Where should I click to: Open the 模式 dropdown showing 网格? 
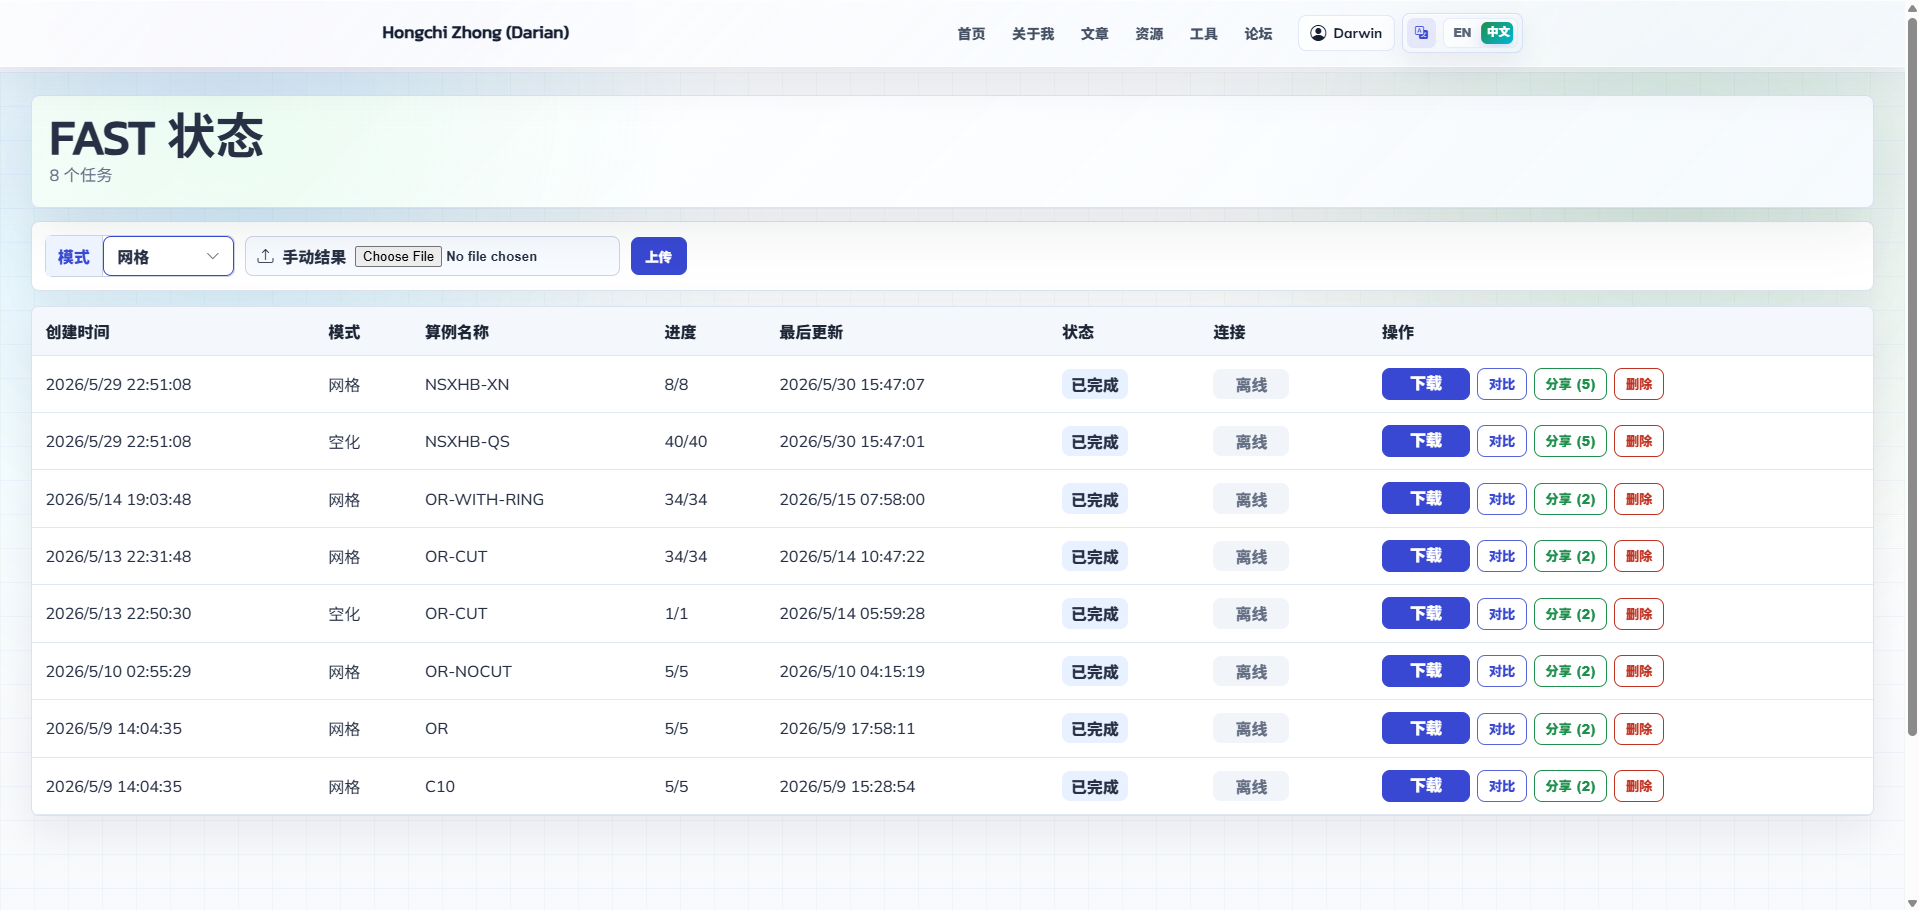(x=168, y=256)
